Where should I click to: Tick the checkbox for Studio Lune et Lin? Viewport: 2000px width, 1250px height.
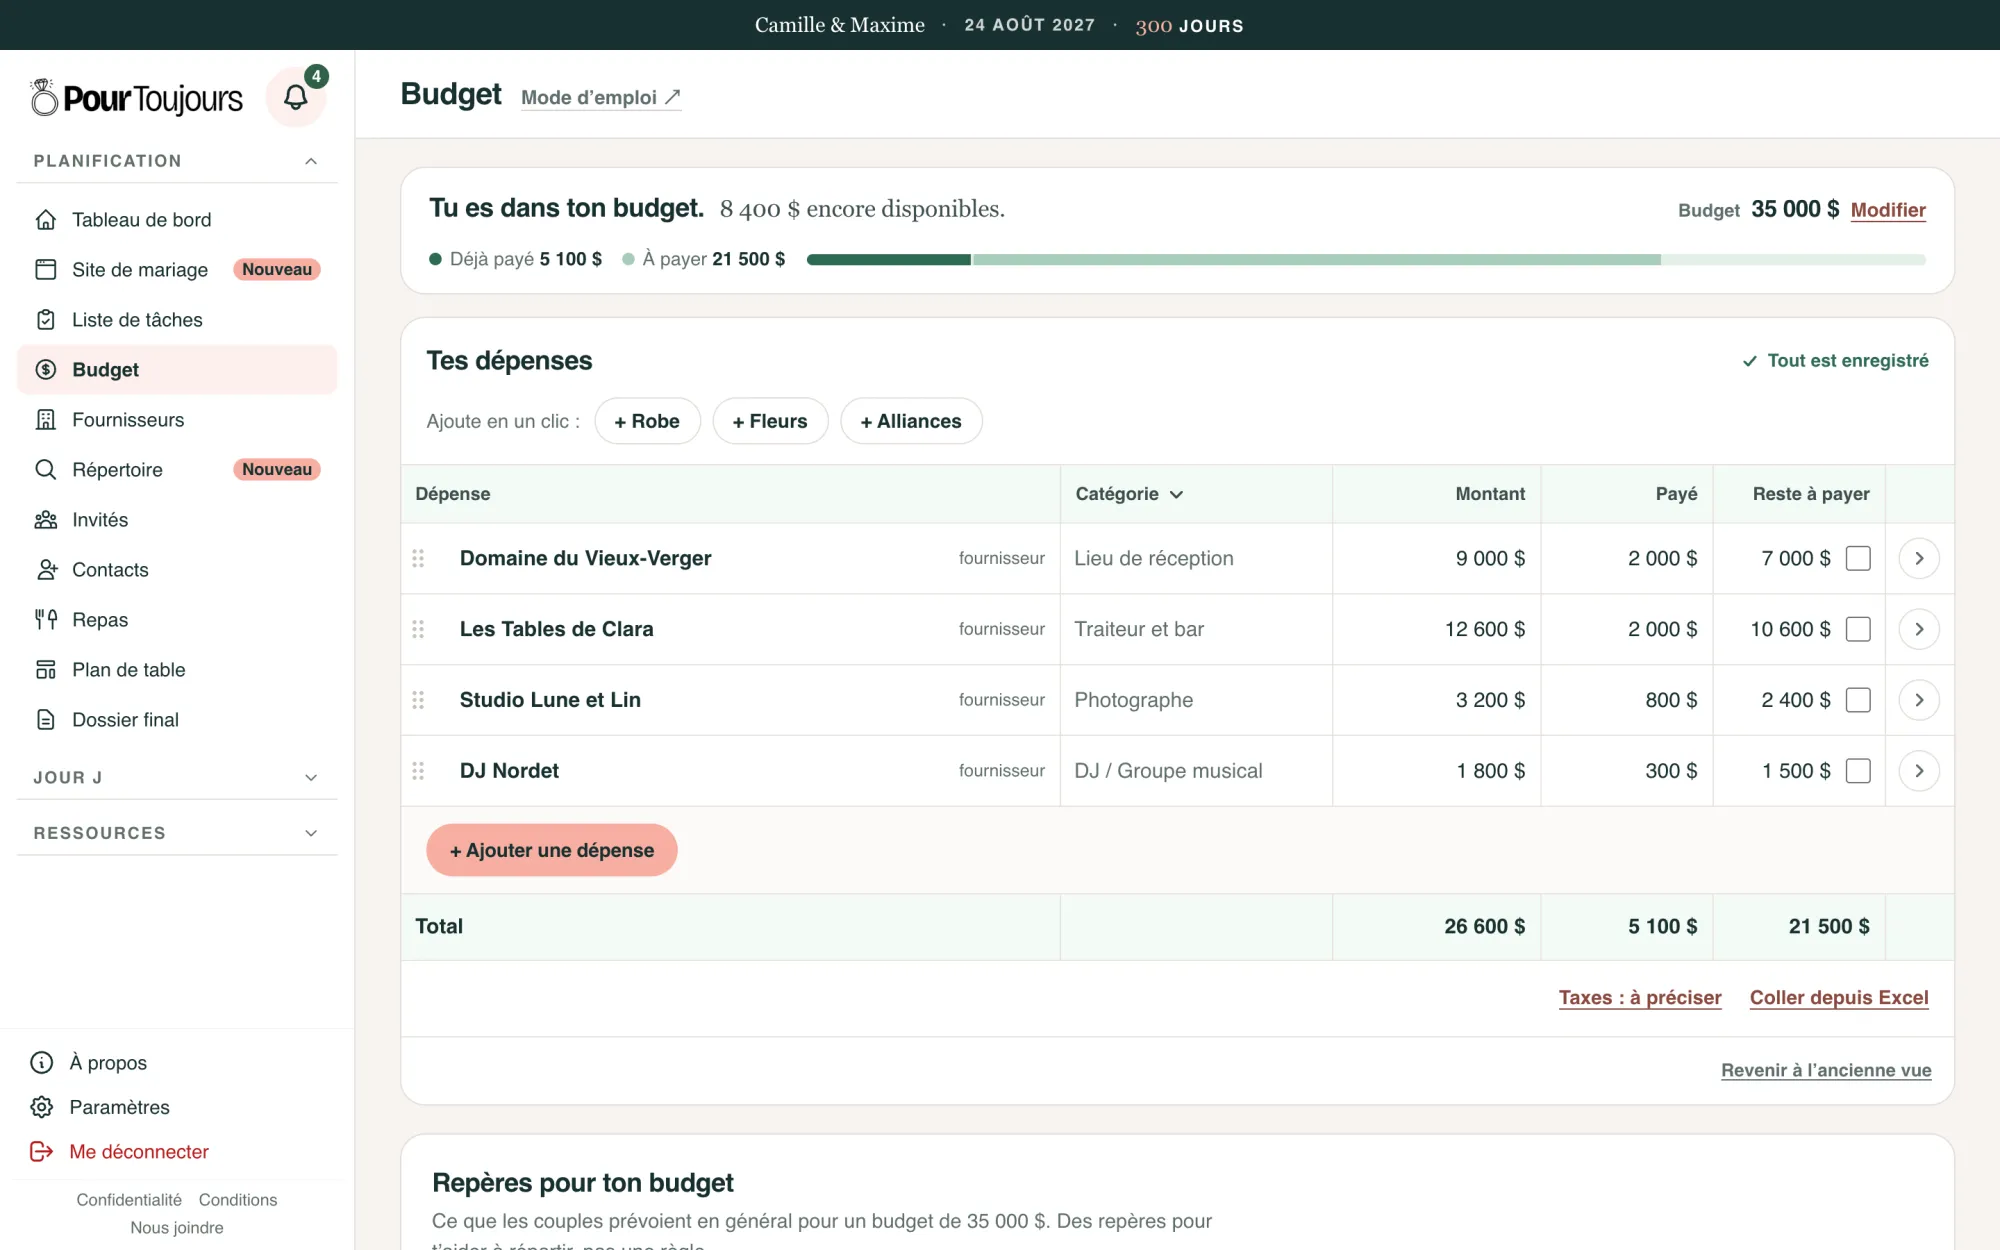[x=1858, y=700]
